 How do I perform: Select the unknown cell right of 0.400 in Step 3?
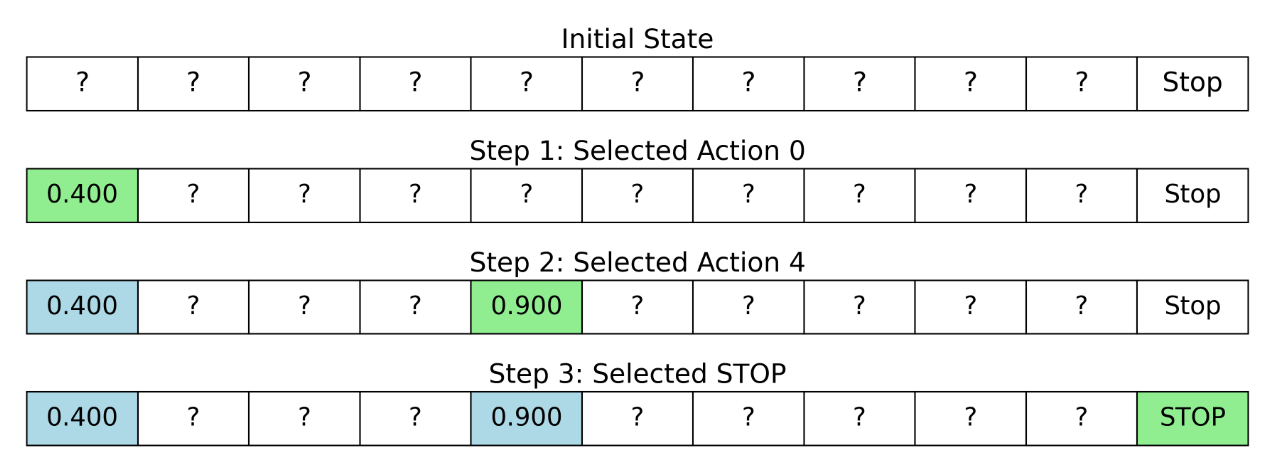(x=193, y=418)
